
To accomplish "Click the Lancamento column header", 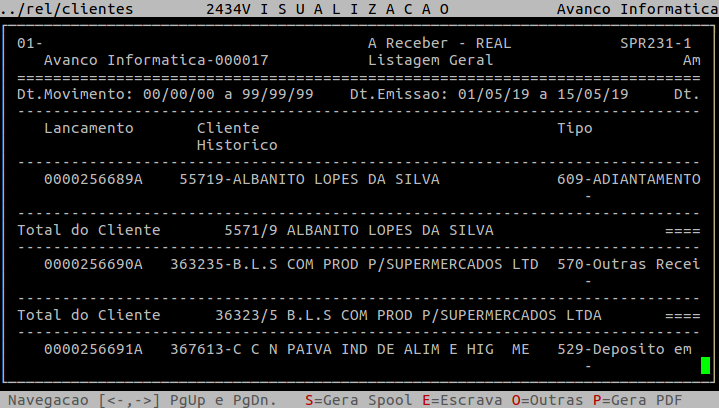I will click(88, 128).
